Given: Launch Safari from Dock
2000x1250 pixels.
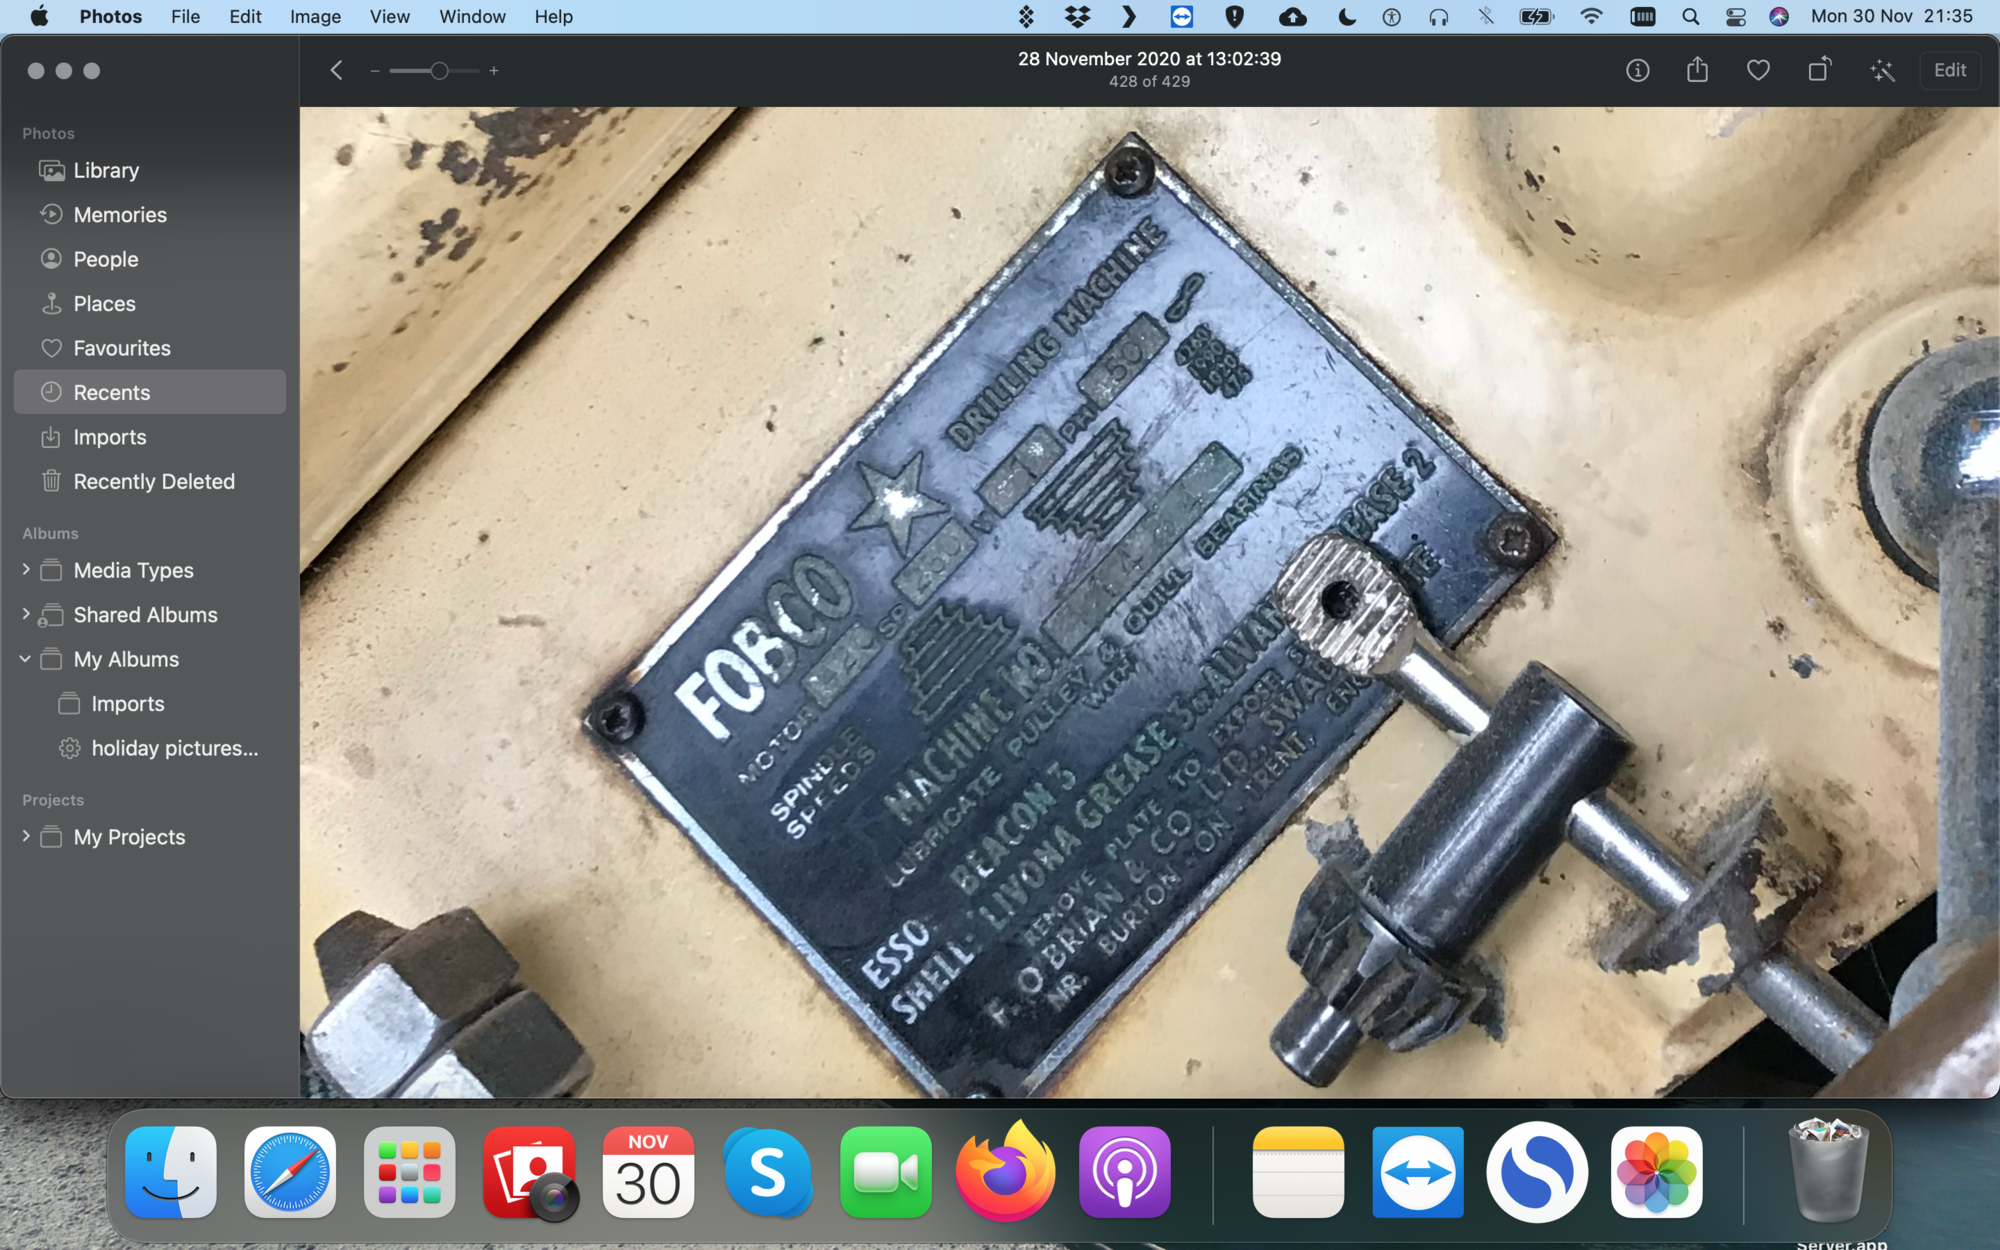Looking at the screenshot, I should pyautogui.click(x=290, y=1172).
